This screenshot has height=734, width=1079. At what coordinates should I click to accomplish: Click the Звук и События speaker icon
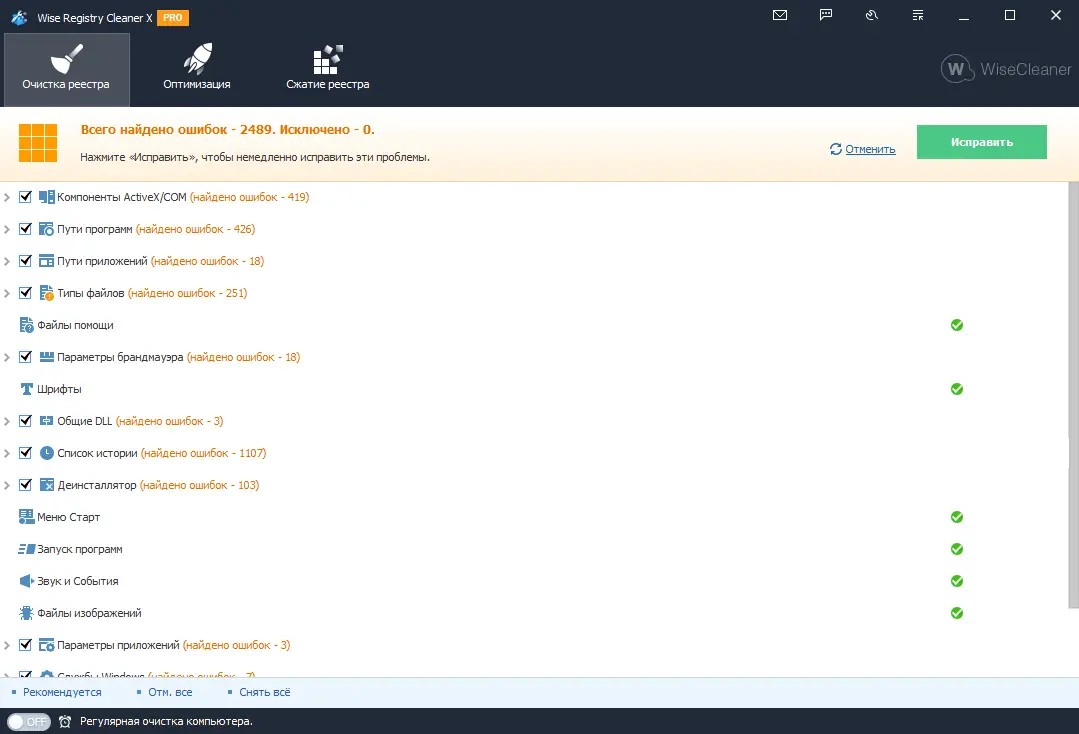[26, 581]
